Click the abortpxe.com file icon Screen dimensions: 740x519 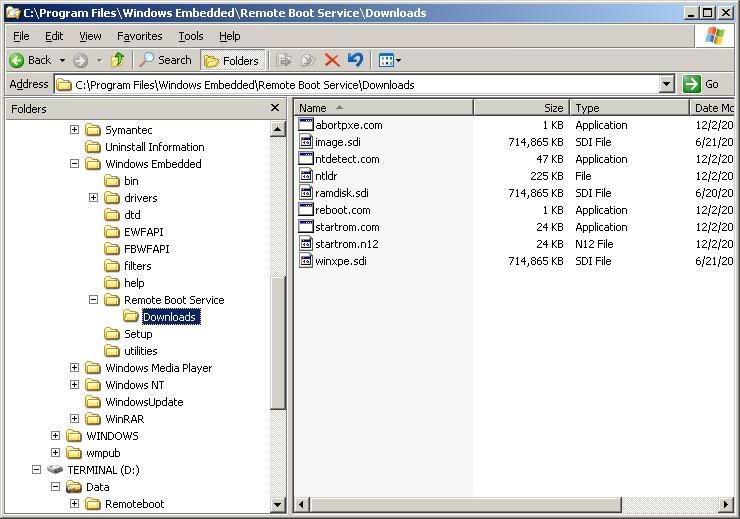[306, 125]
